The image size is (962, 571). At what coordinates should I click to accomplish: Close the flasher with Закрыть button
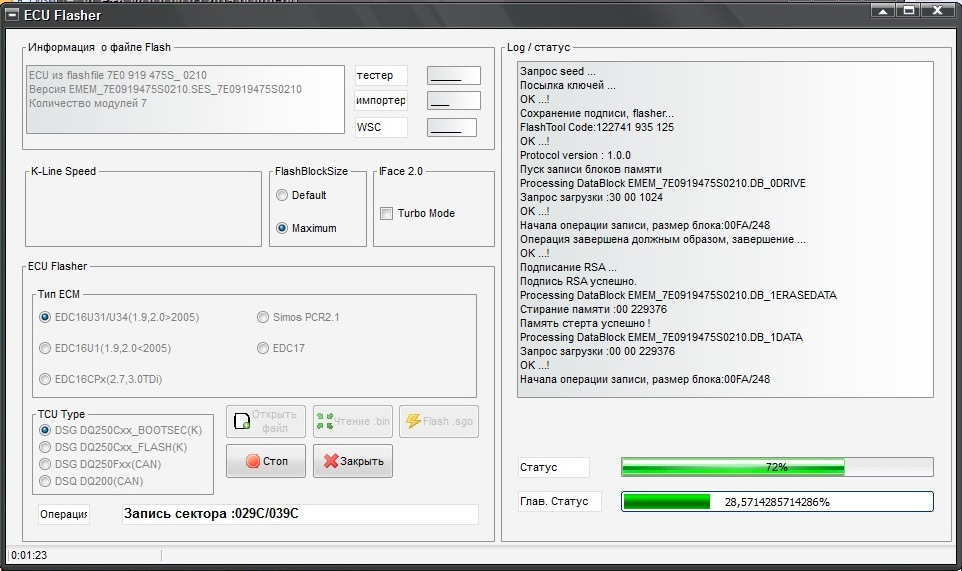click(x=353, y=461)
